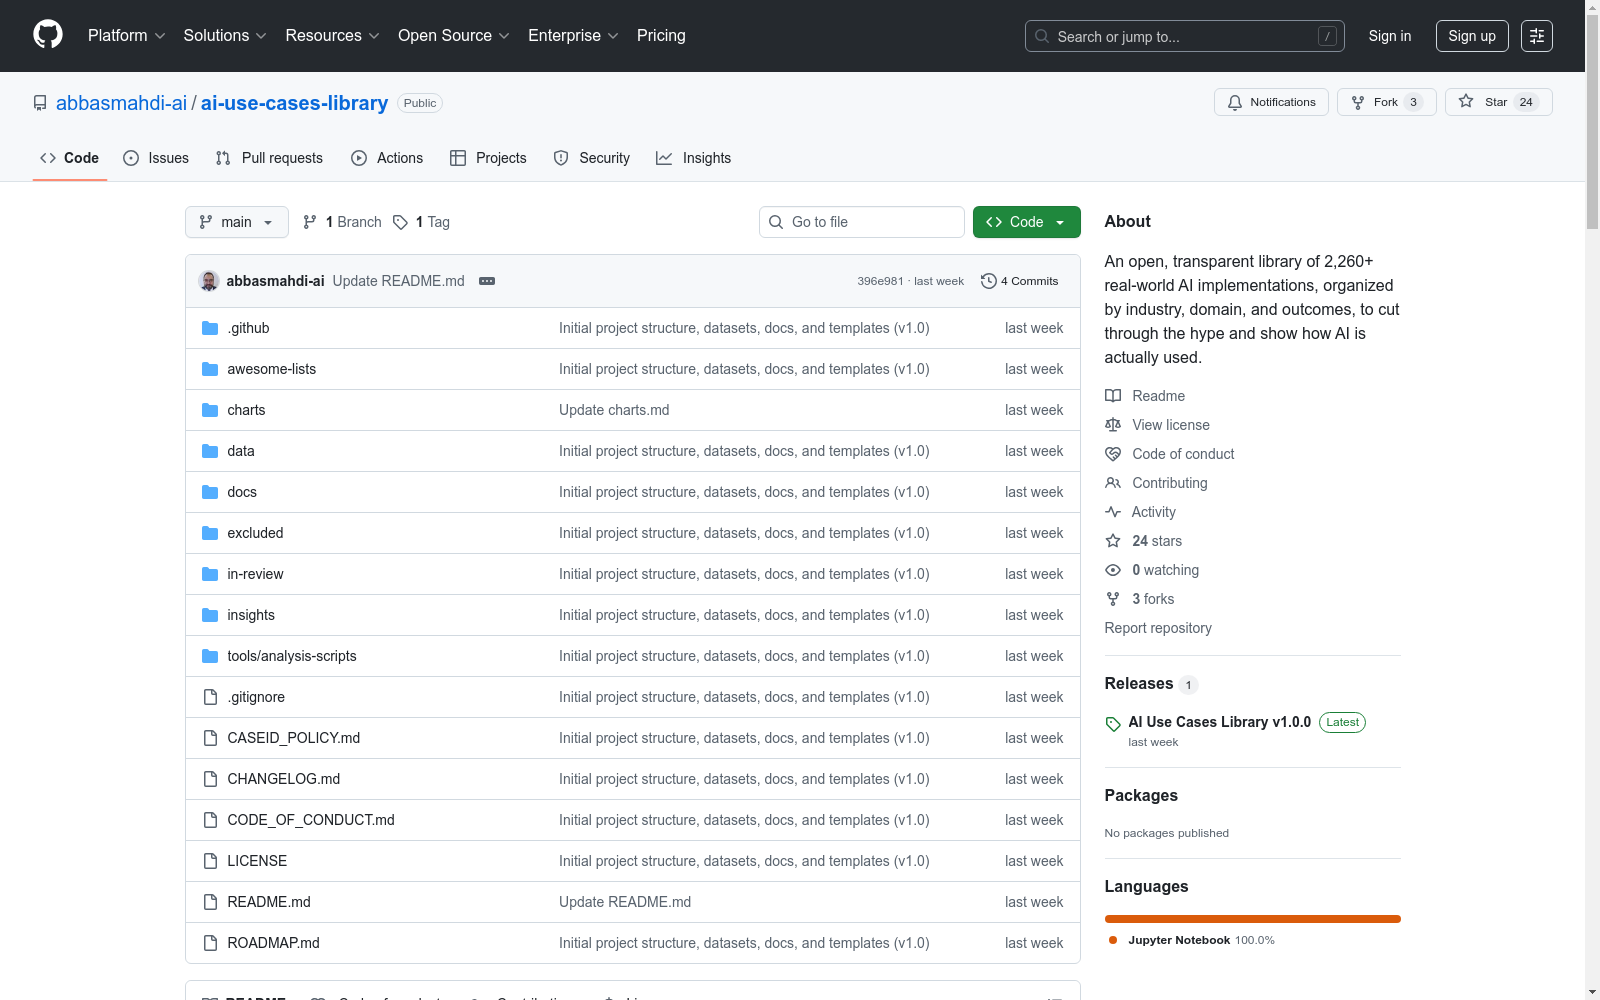Open the main branch selector dropdown
The image size is (1600, 1000).
[237, 222]
